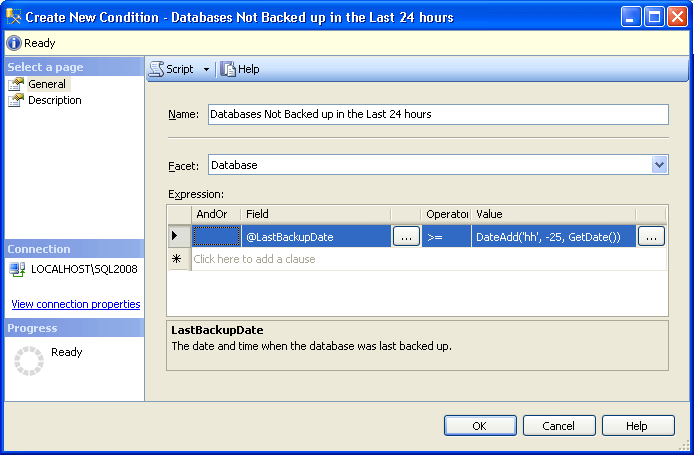
Task: Click the Connection section header
Action: point(74,249)
